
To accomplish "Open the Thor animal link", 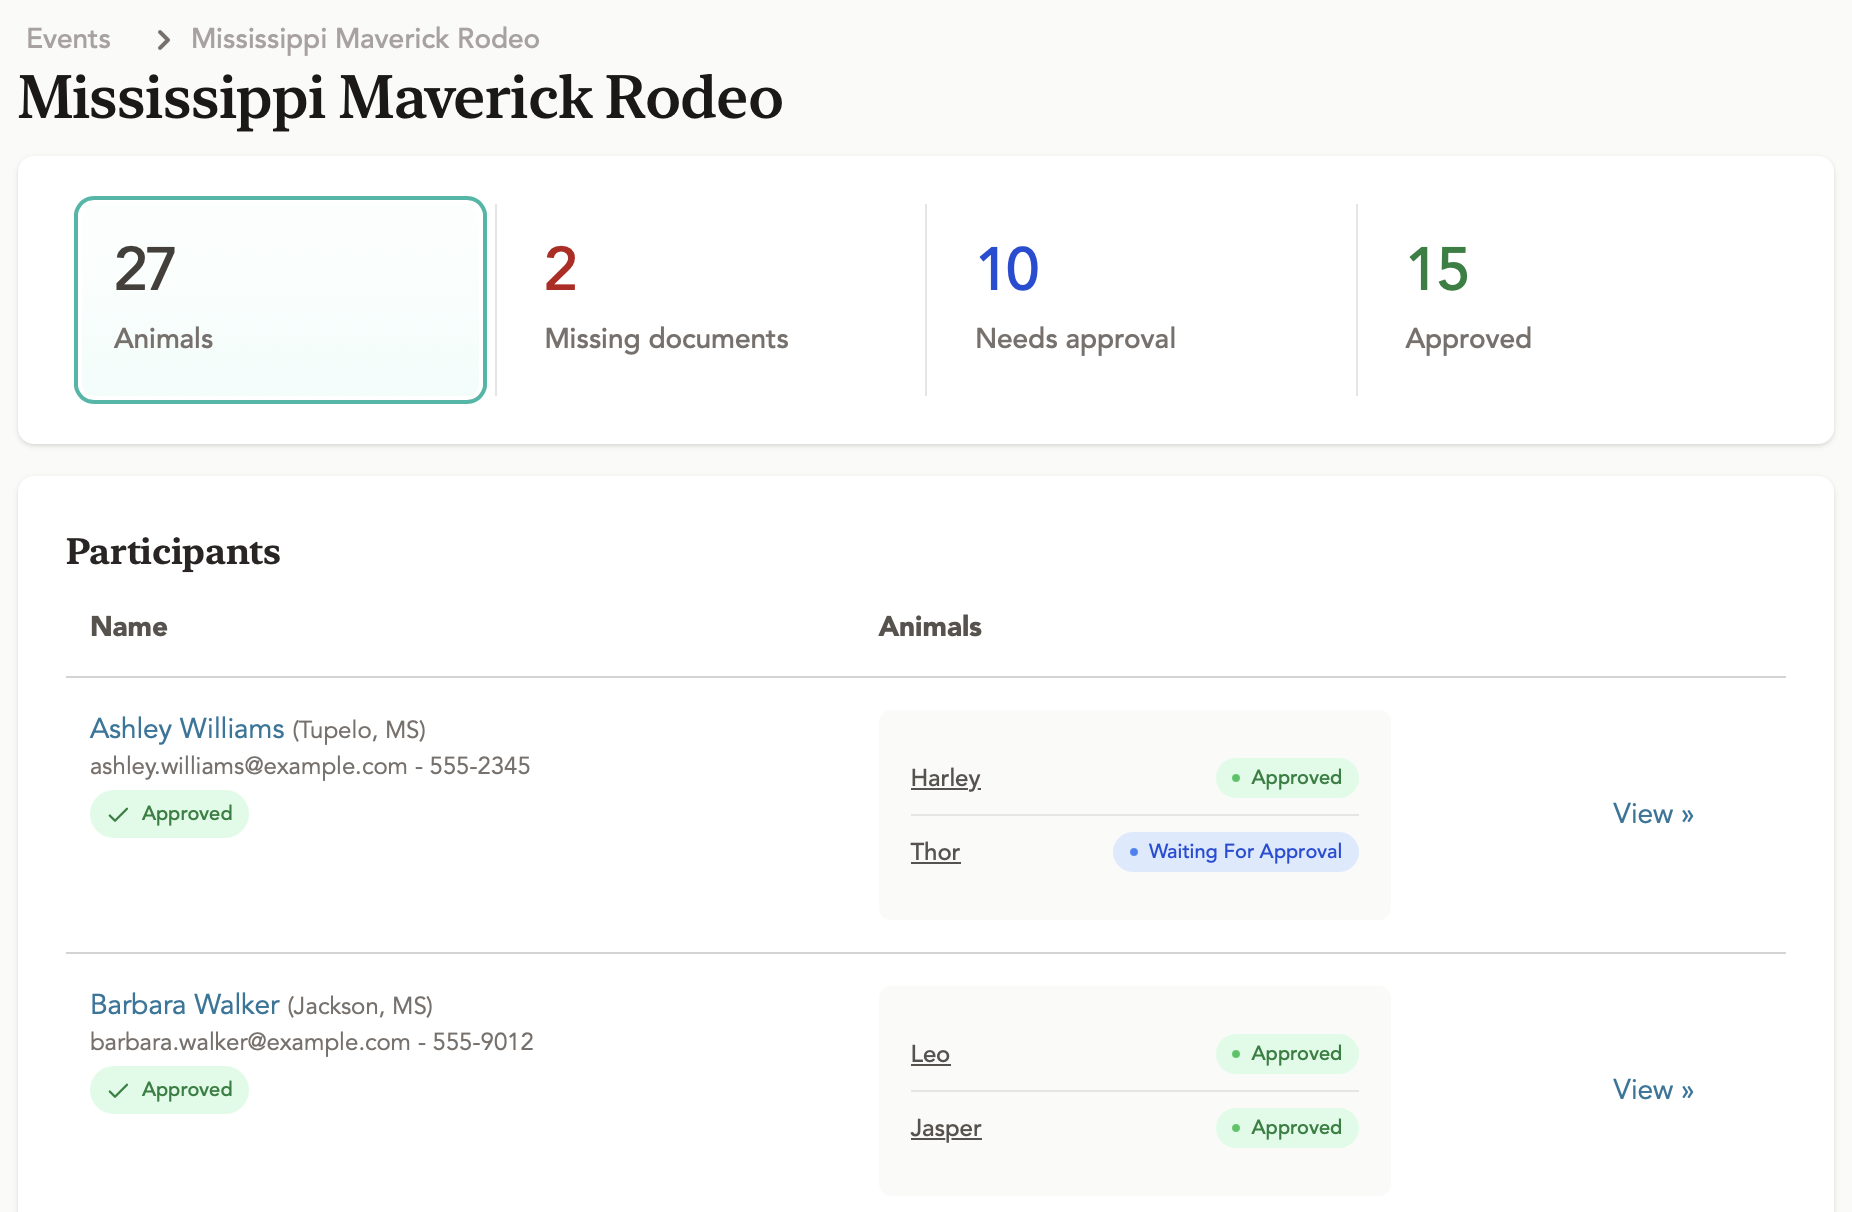I will click(935, 852).
